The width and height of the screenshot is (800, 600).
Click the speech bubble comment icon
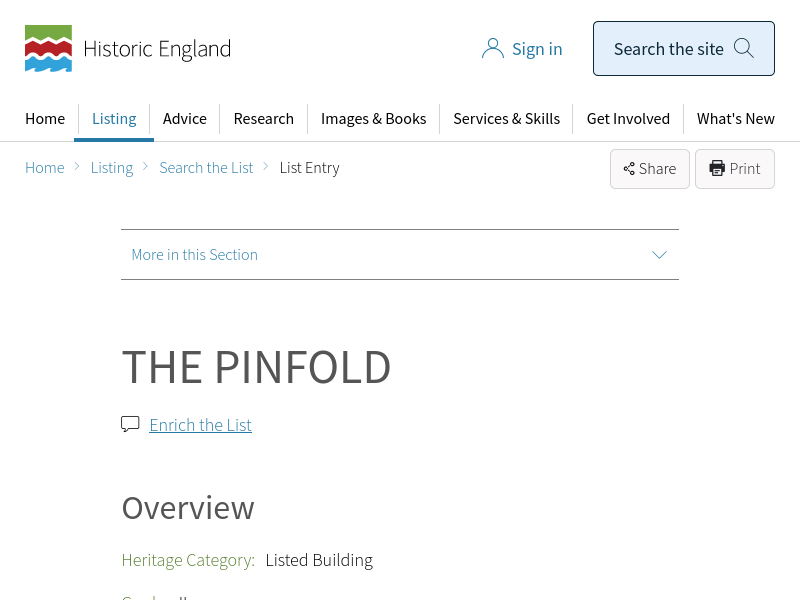pyautogui.click(x=130, y=424)
